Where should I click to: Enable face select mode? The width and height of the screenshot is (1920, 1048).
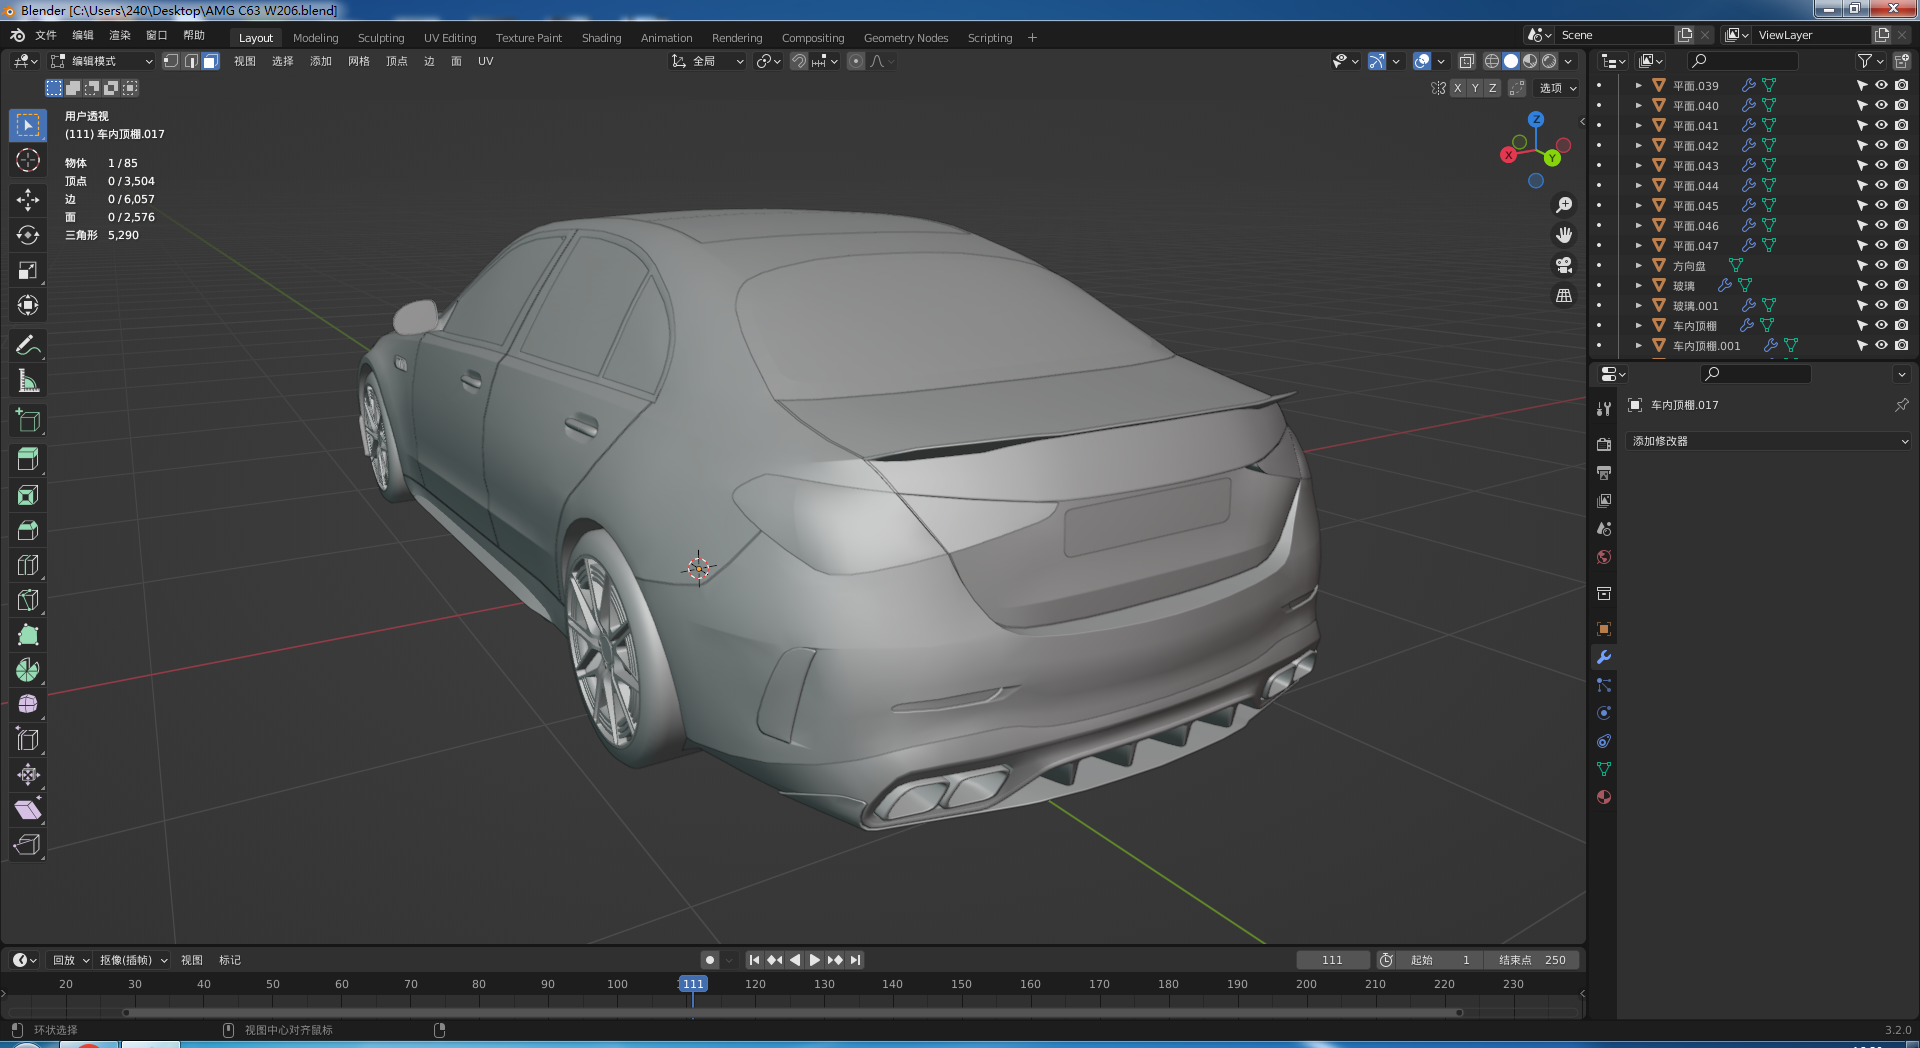[210, 61]
